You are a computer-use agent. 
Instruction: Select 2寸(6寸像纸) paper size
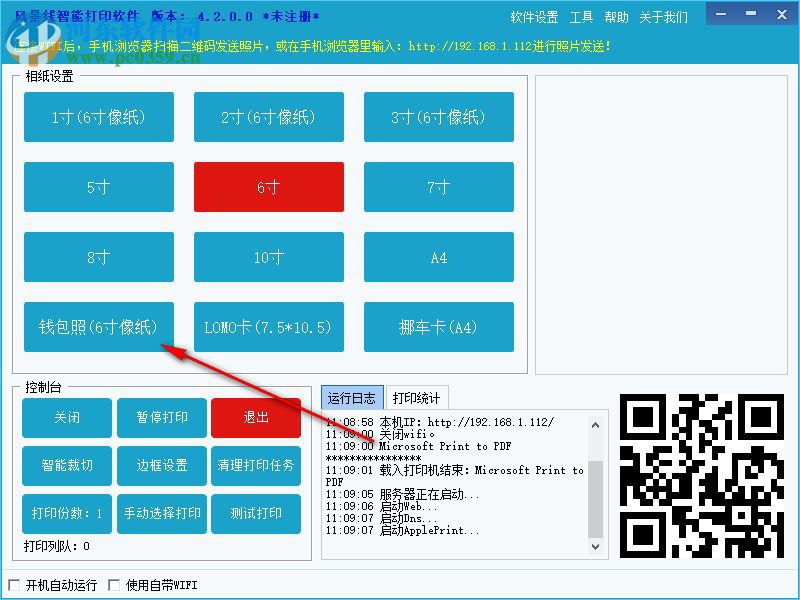[x=268, y=117]
